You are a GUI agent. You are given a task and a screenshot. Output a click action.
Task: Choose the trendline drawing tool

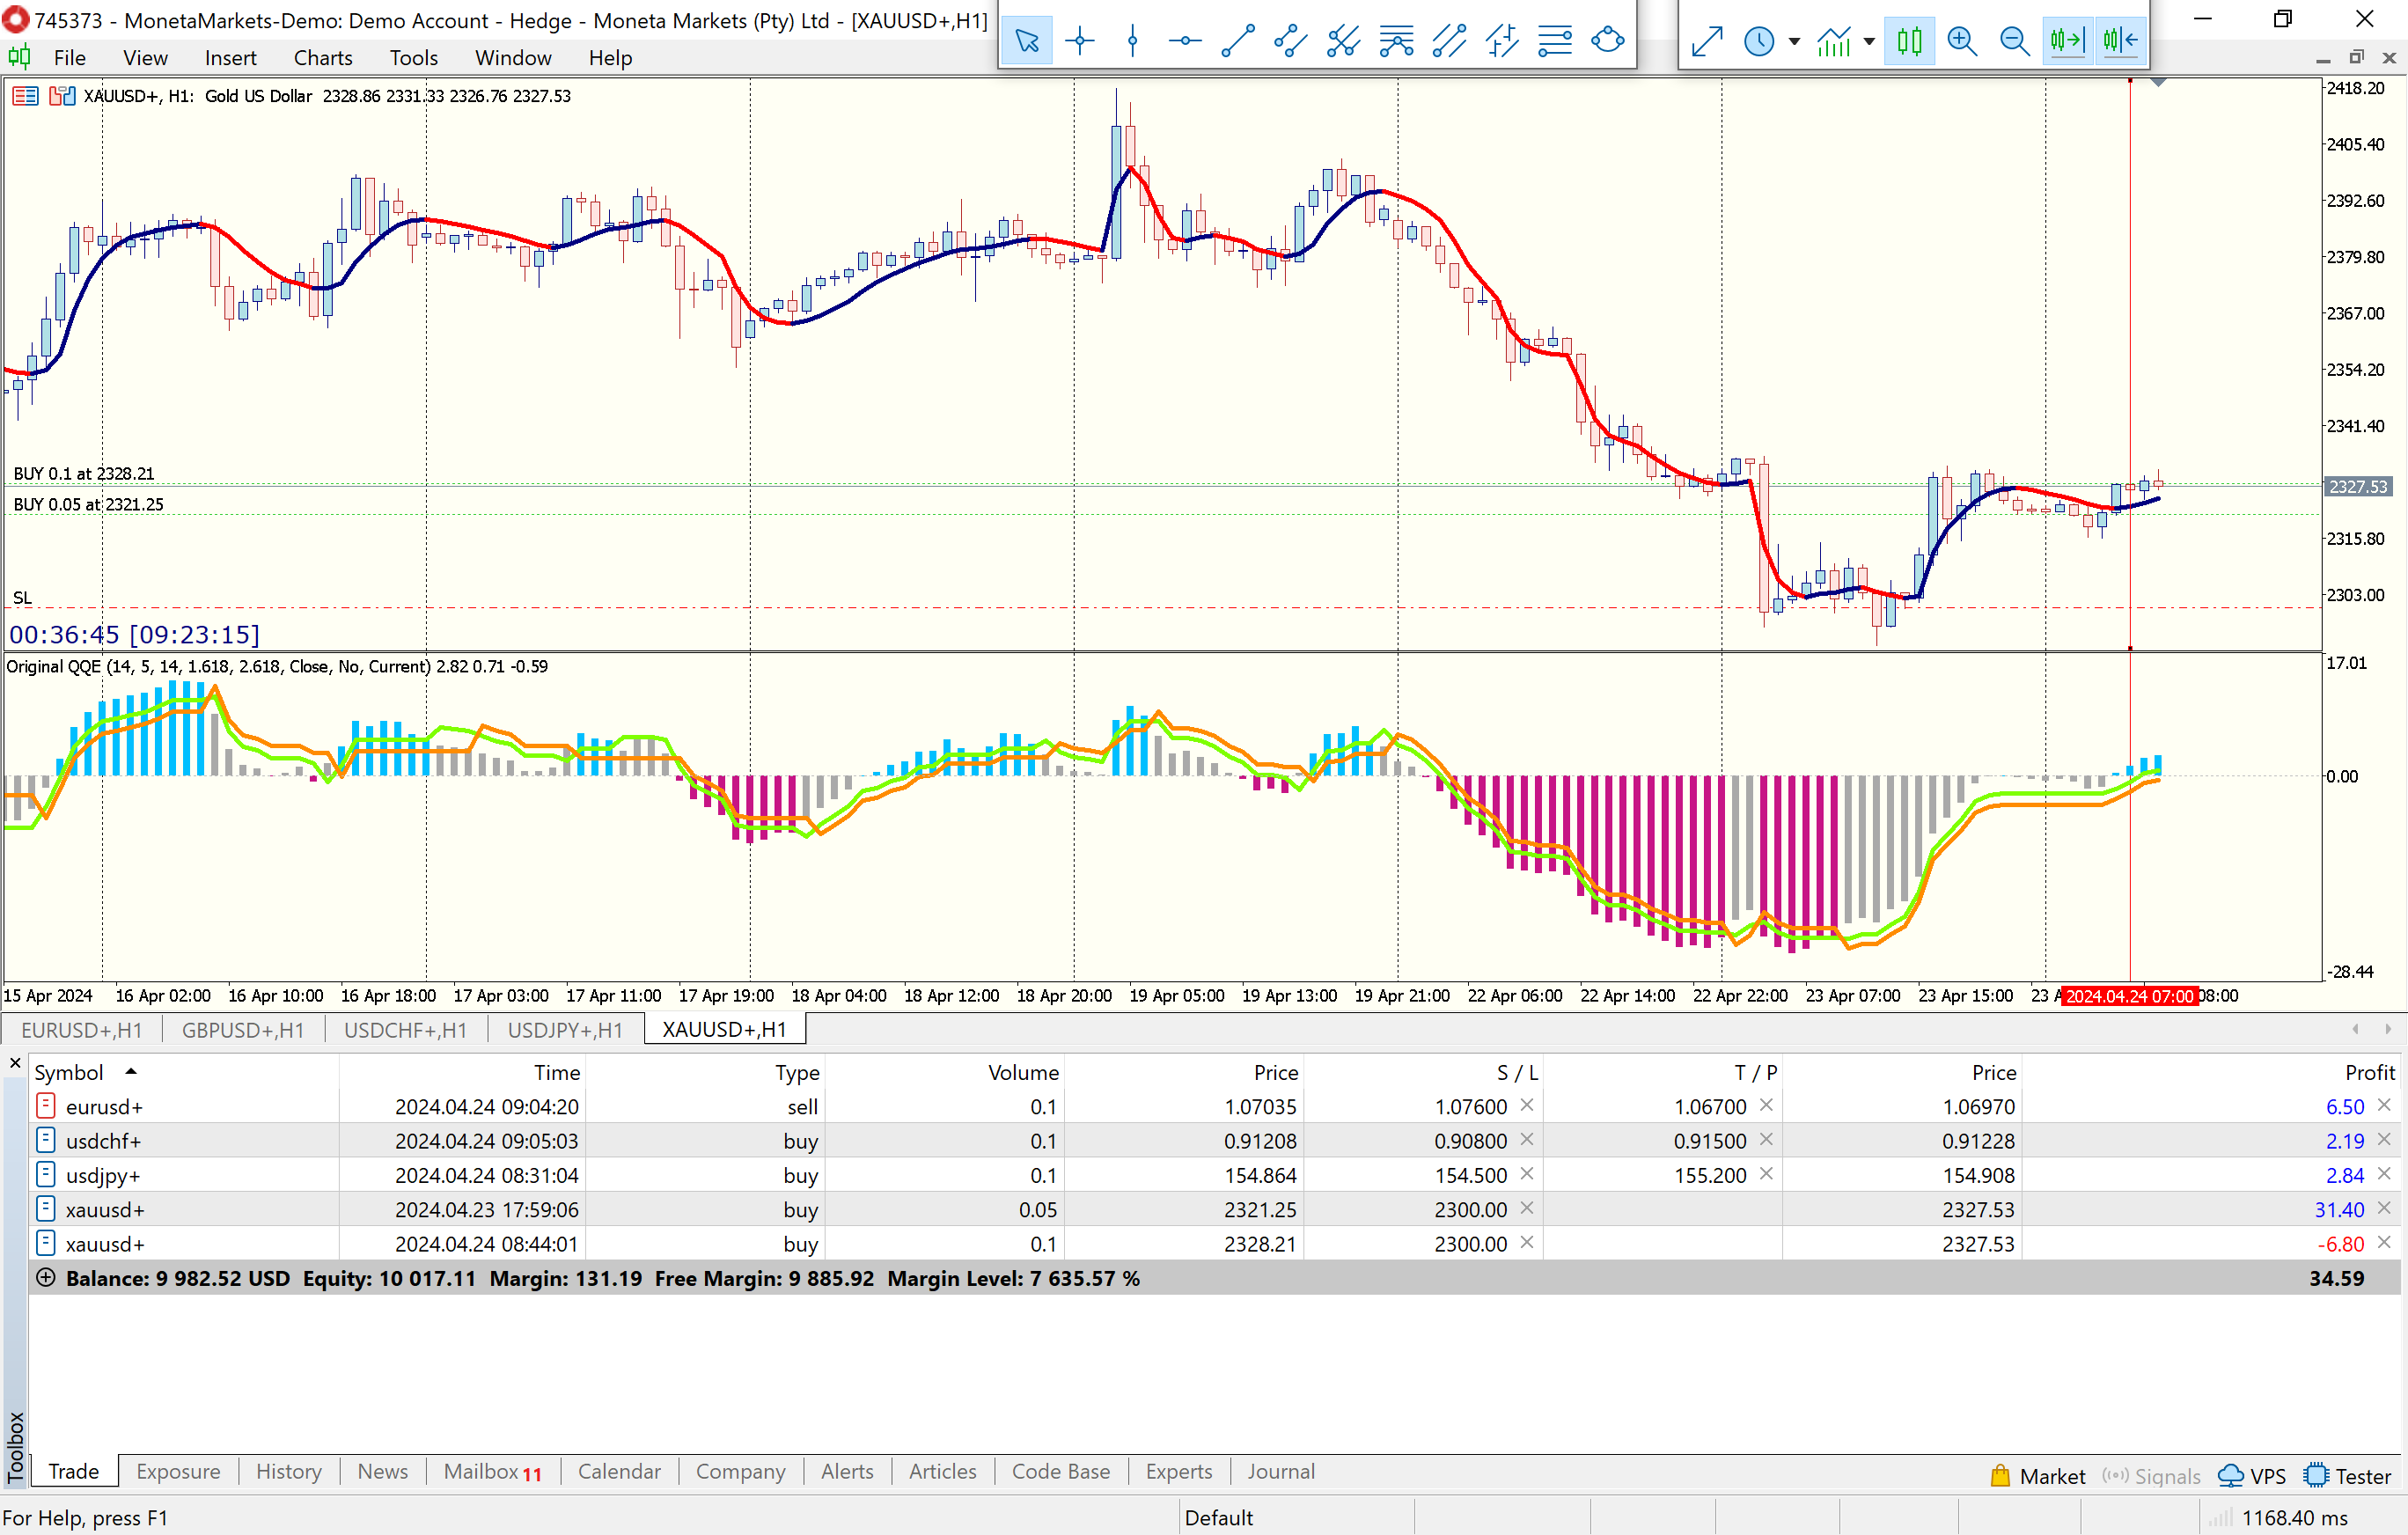pos(1238,41)
